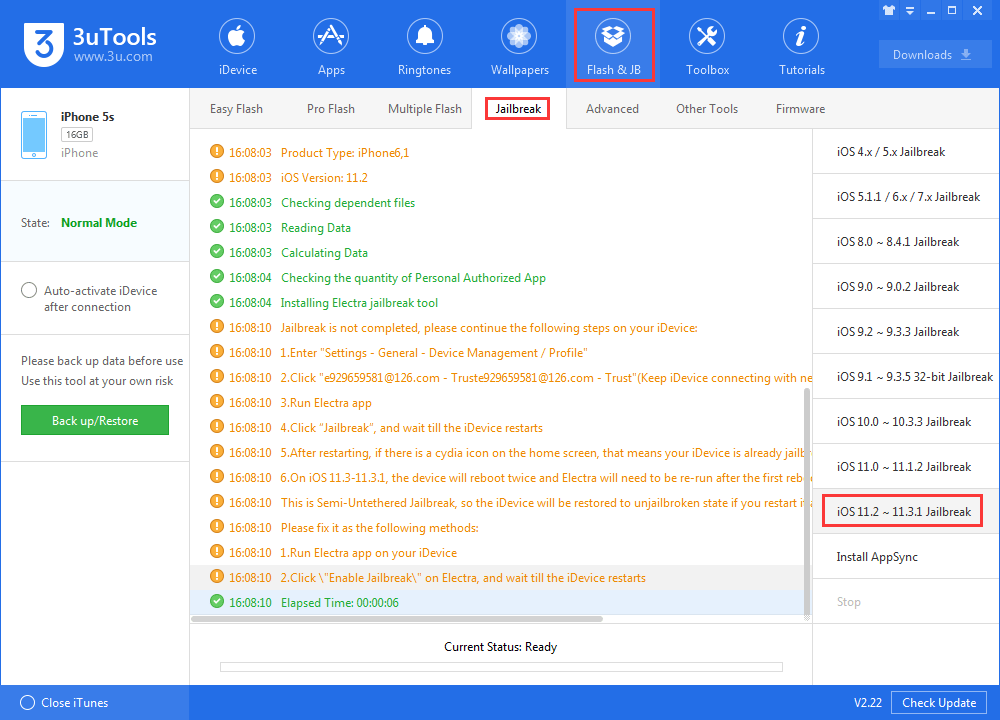Screen dimensions: 1000x720
Task: Choose iOS 11.0 ~ 11.1.2 Jailbreak
Action: point(906,466)
